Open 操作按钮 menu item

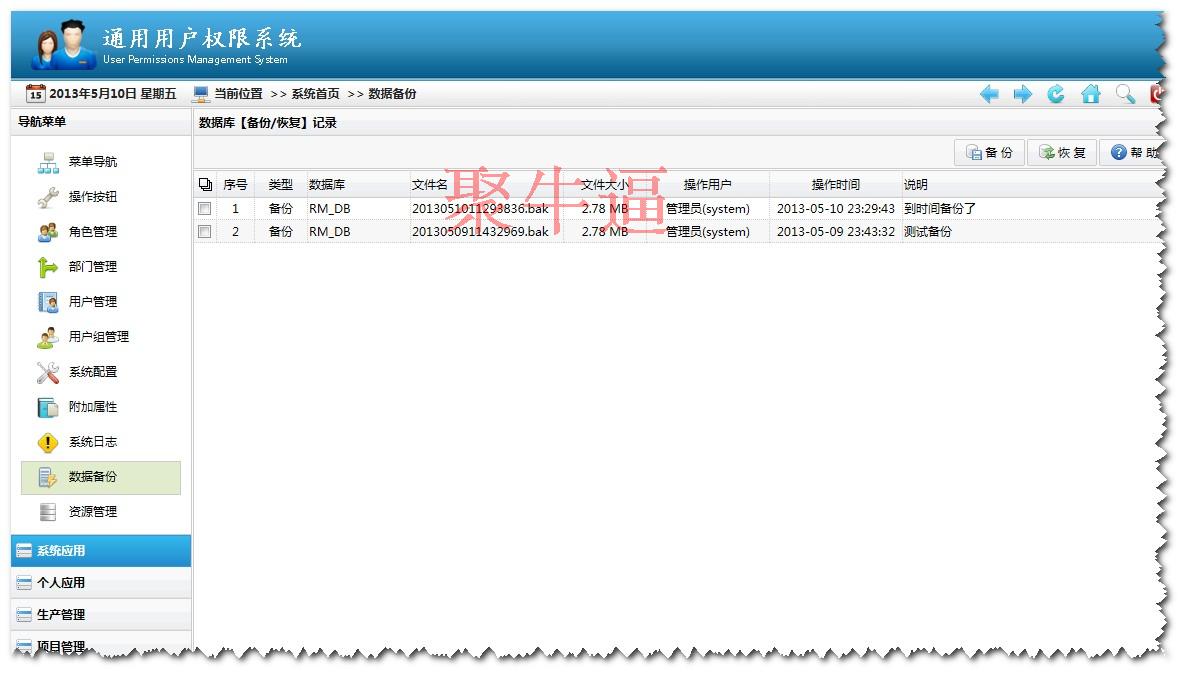92,197
